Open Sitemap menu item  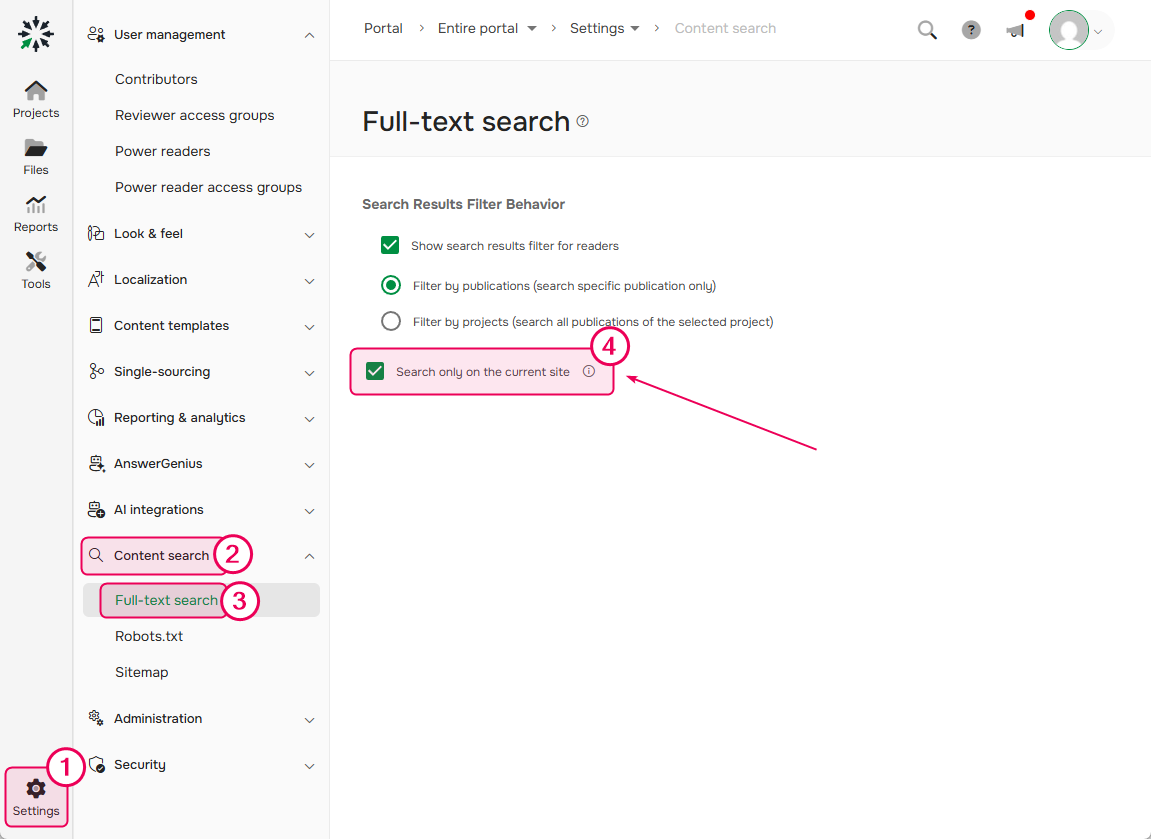(142, 672)
